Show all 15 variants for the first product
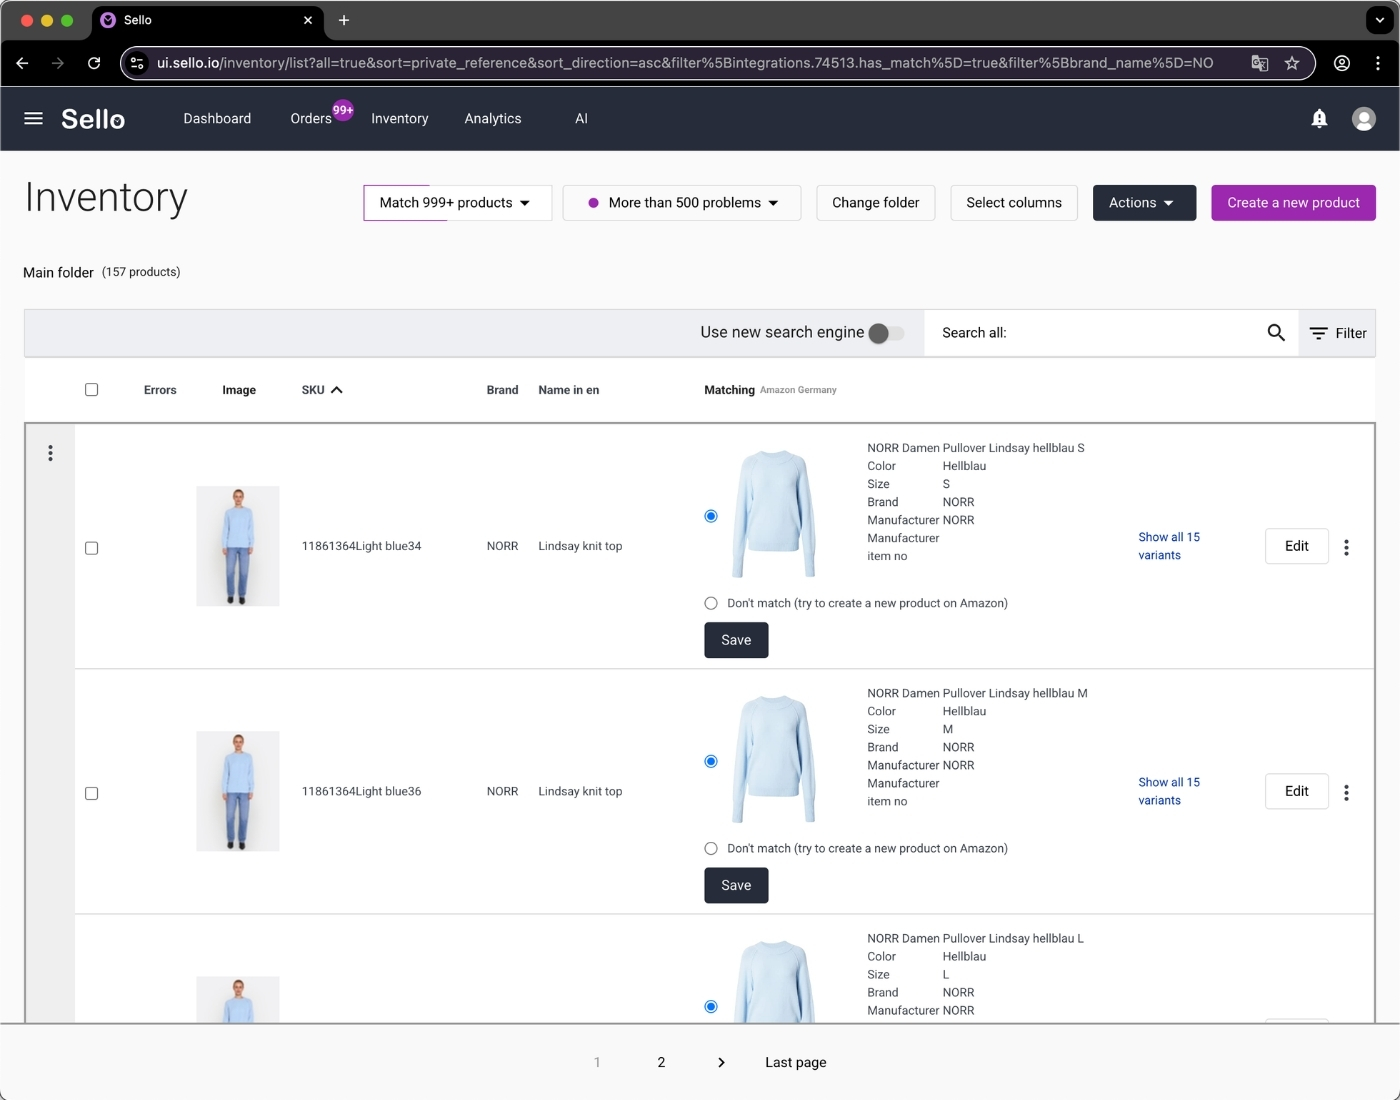This screenshot has width=1400, height=1100. click(x=1169, y=545)
